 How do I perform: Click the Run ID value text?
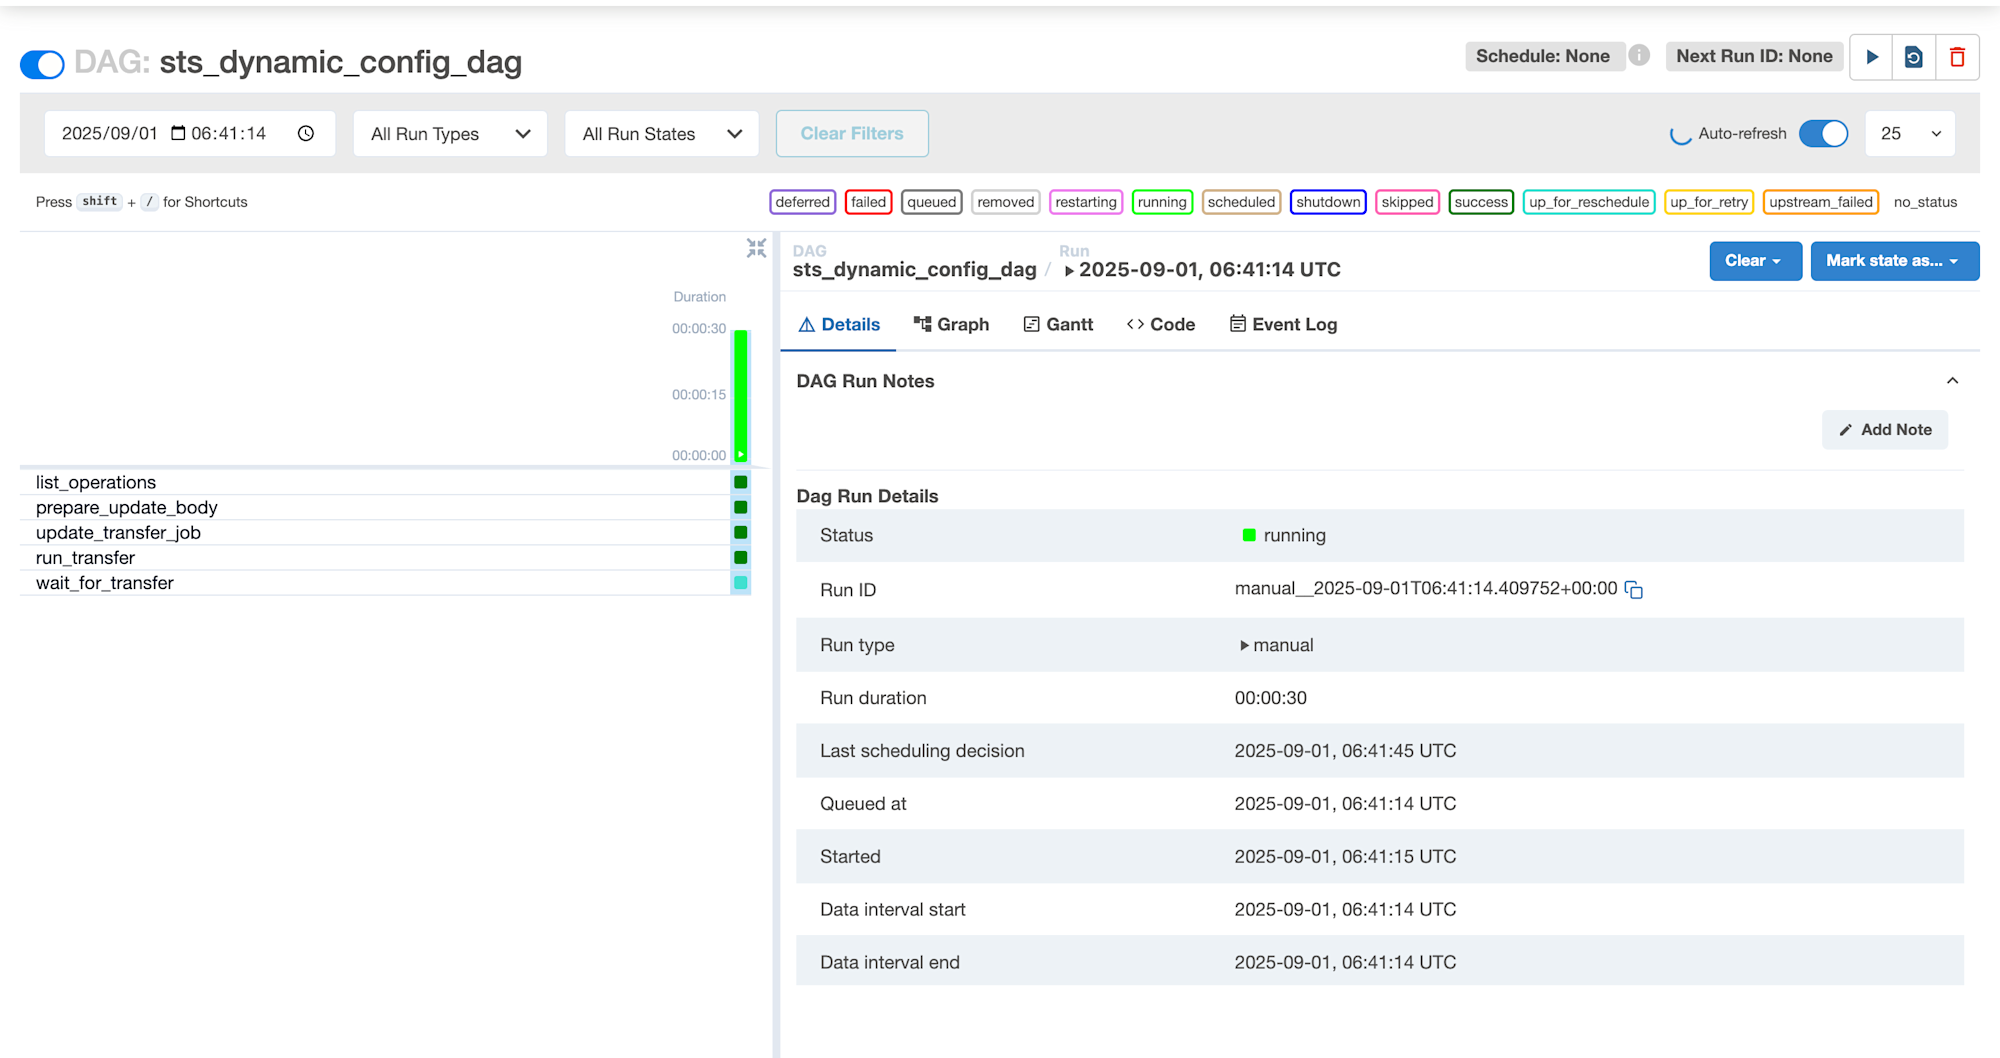[1426, 589]
